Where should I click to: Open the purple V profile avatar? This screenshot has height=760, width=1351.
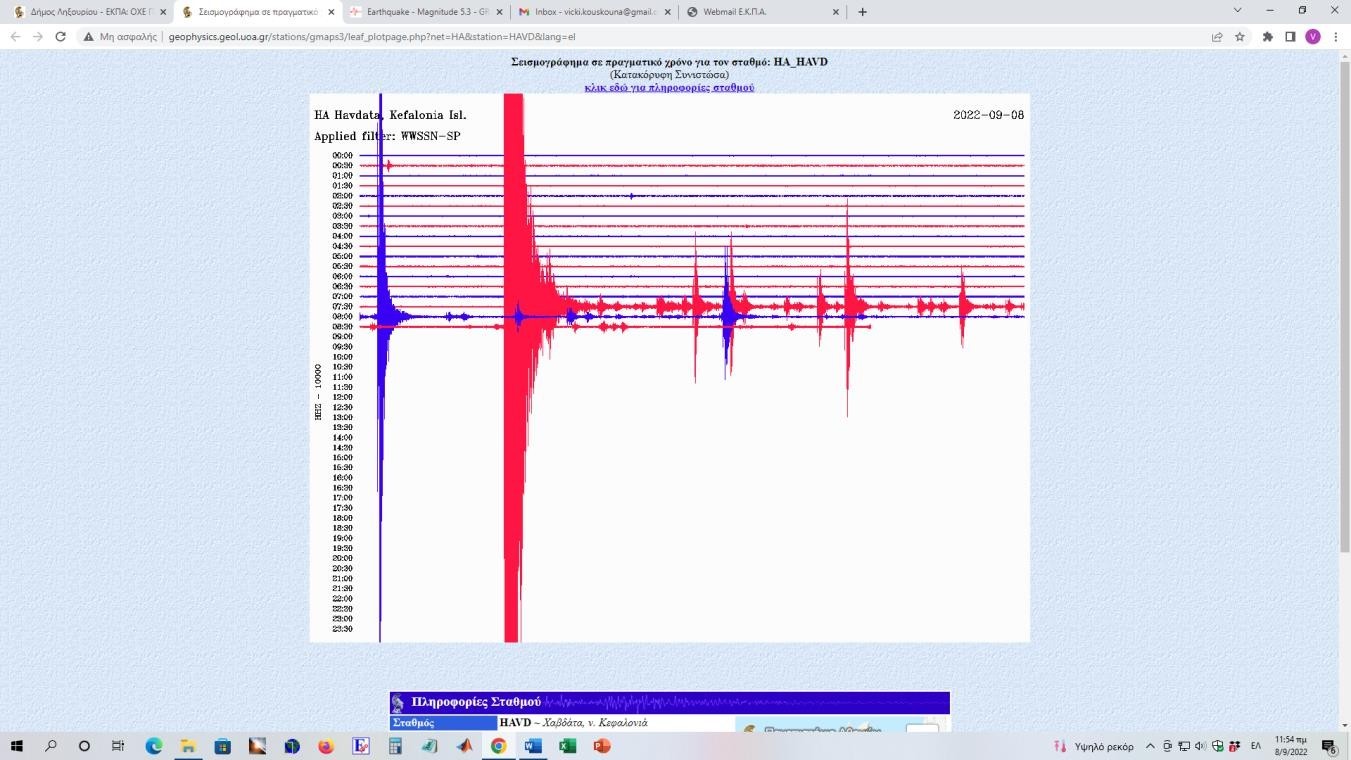(1313, 37)
